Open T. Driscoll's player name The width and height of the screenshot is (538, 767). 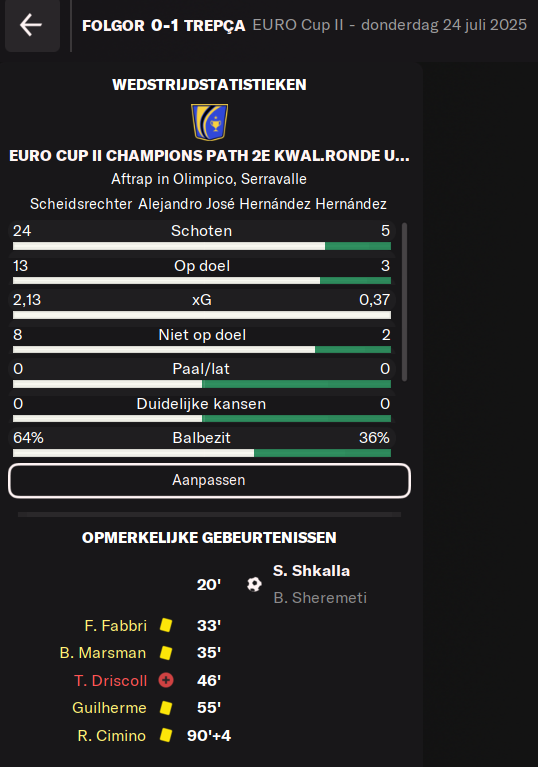(111, 680)
